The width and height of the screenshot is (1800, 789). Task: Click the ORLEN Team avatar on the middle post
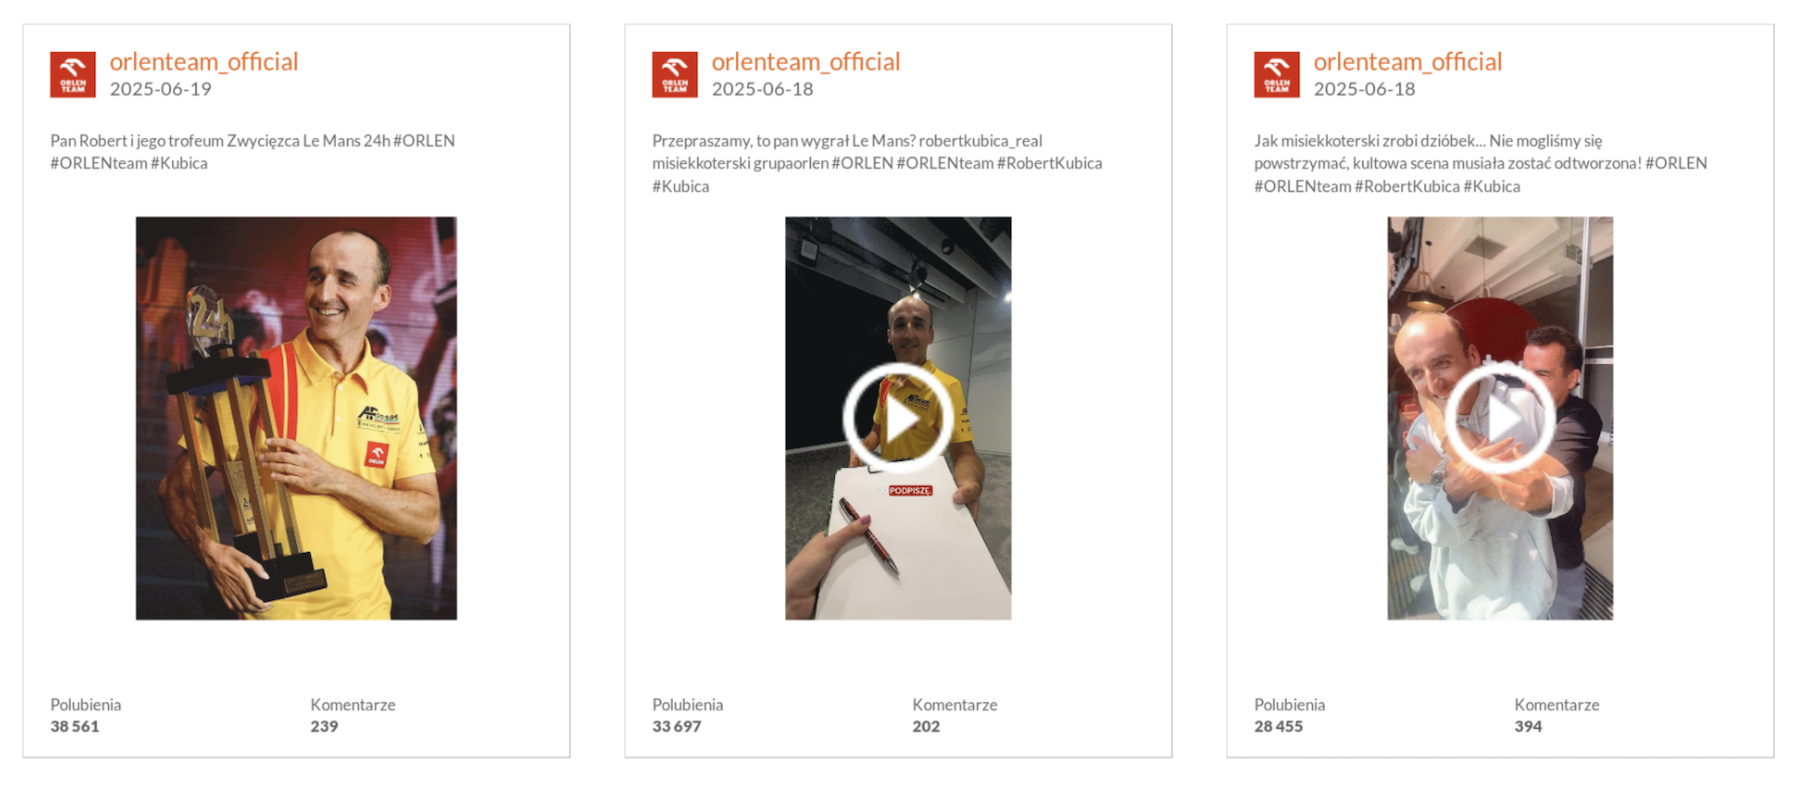pyautogui.click(x=675, y=75)
